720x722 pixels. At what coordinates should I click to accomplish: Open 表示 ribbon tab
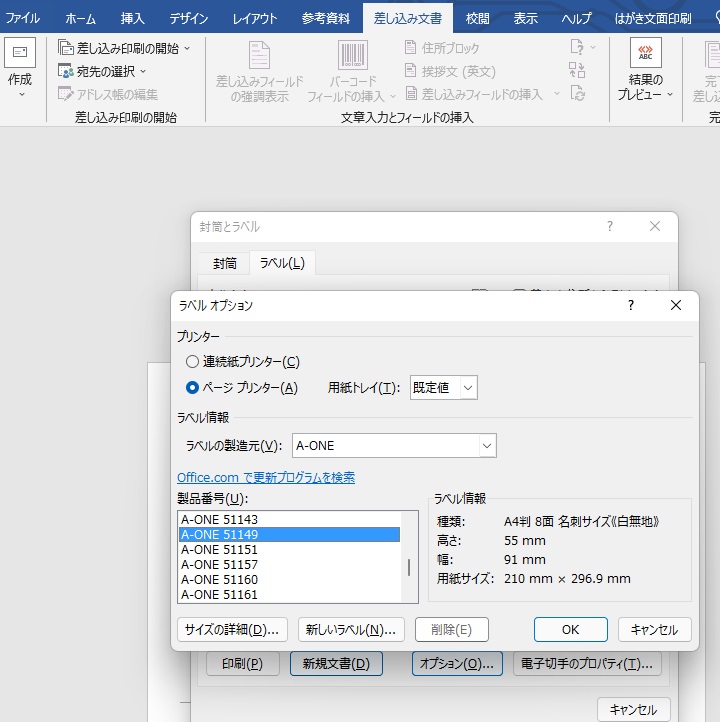pos(525,18)
